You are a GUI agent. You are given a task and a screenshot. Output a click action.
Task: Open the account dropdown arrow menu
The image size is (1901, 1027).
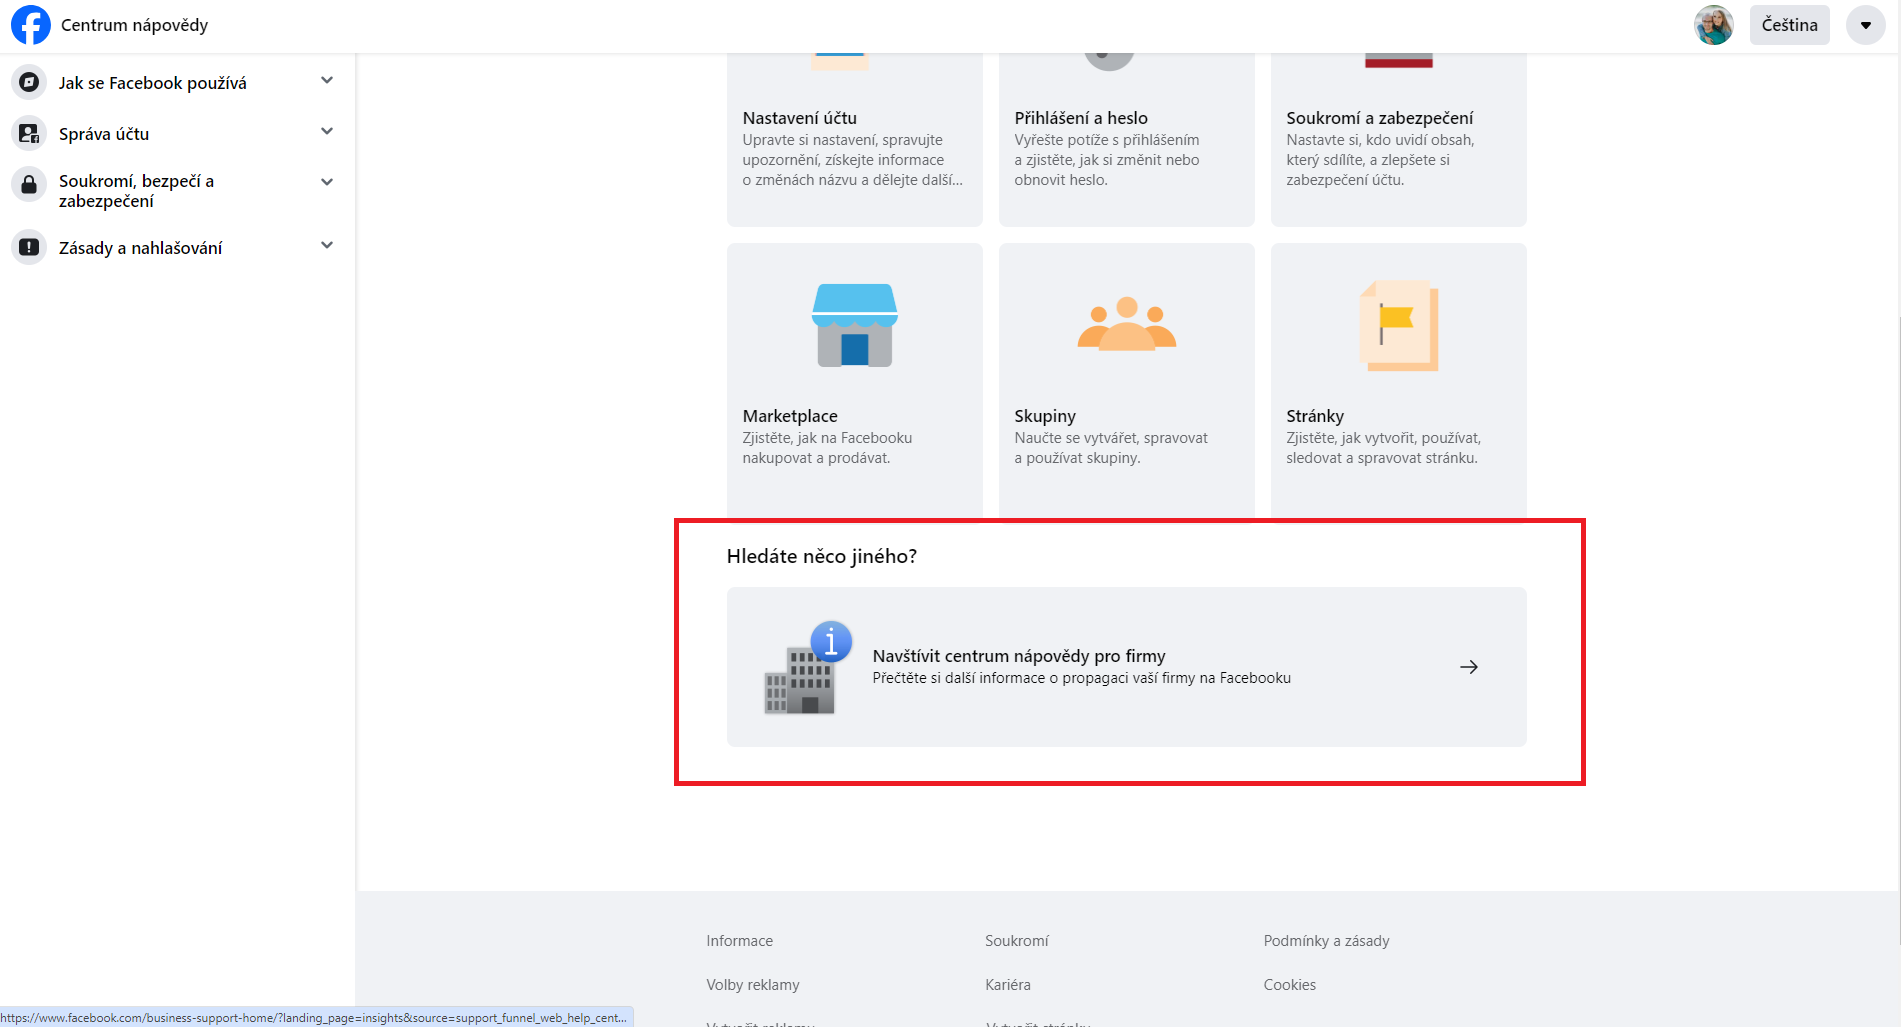click(x=1865, y=25)
